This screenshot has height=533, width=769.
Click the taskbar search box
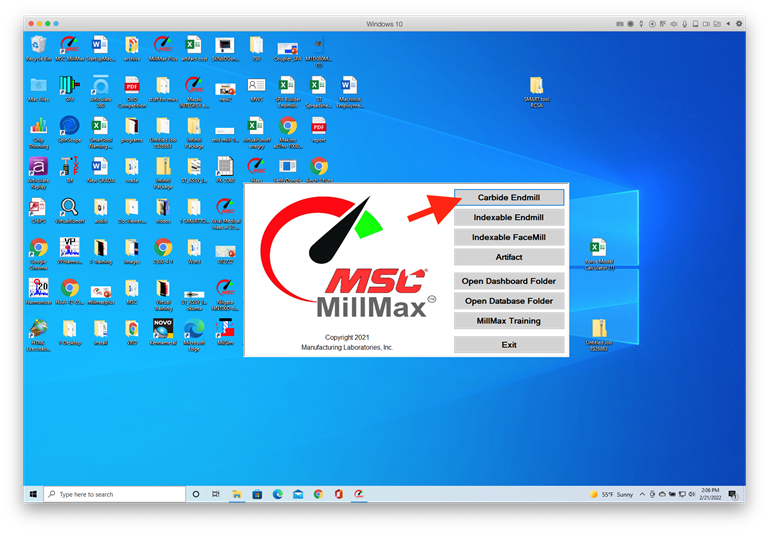point(115,494)
